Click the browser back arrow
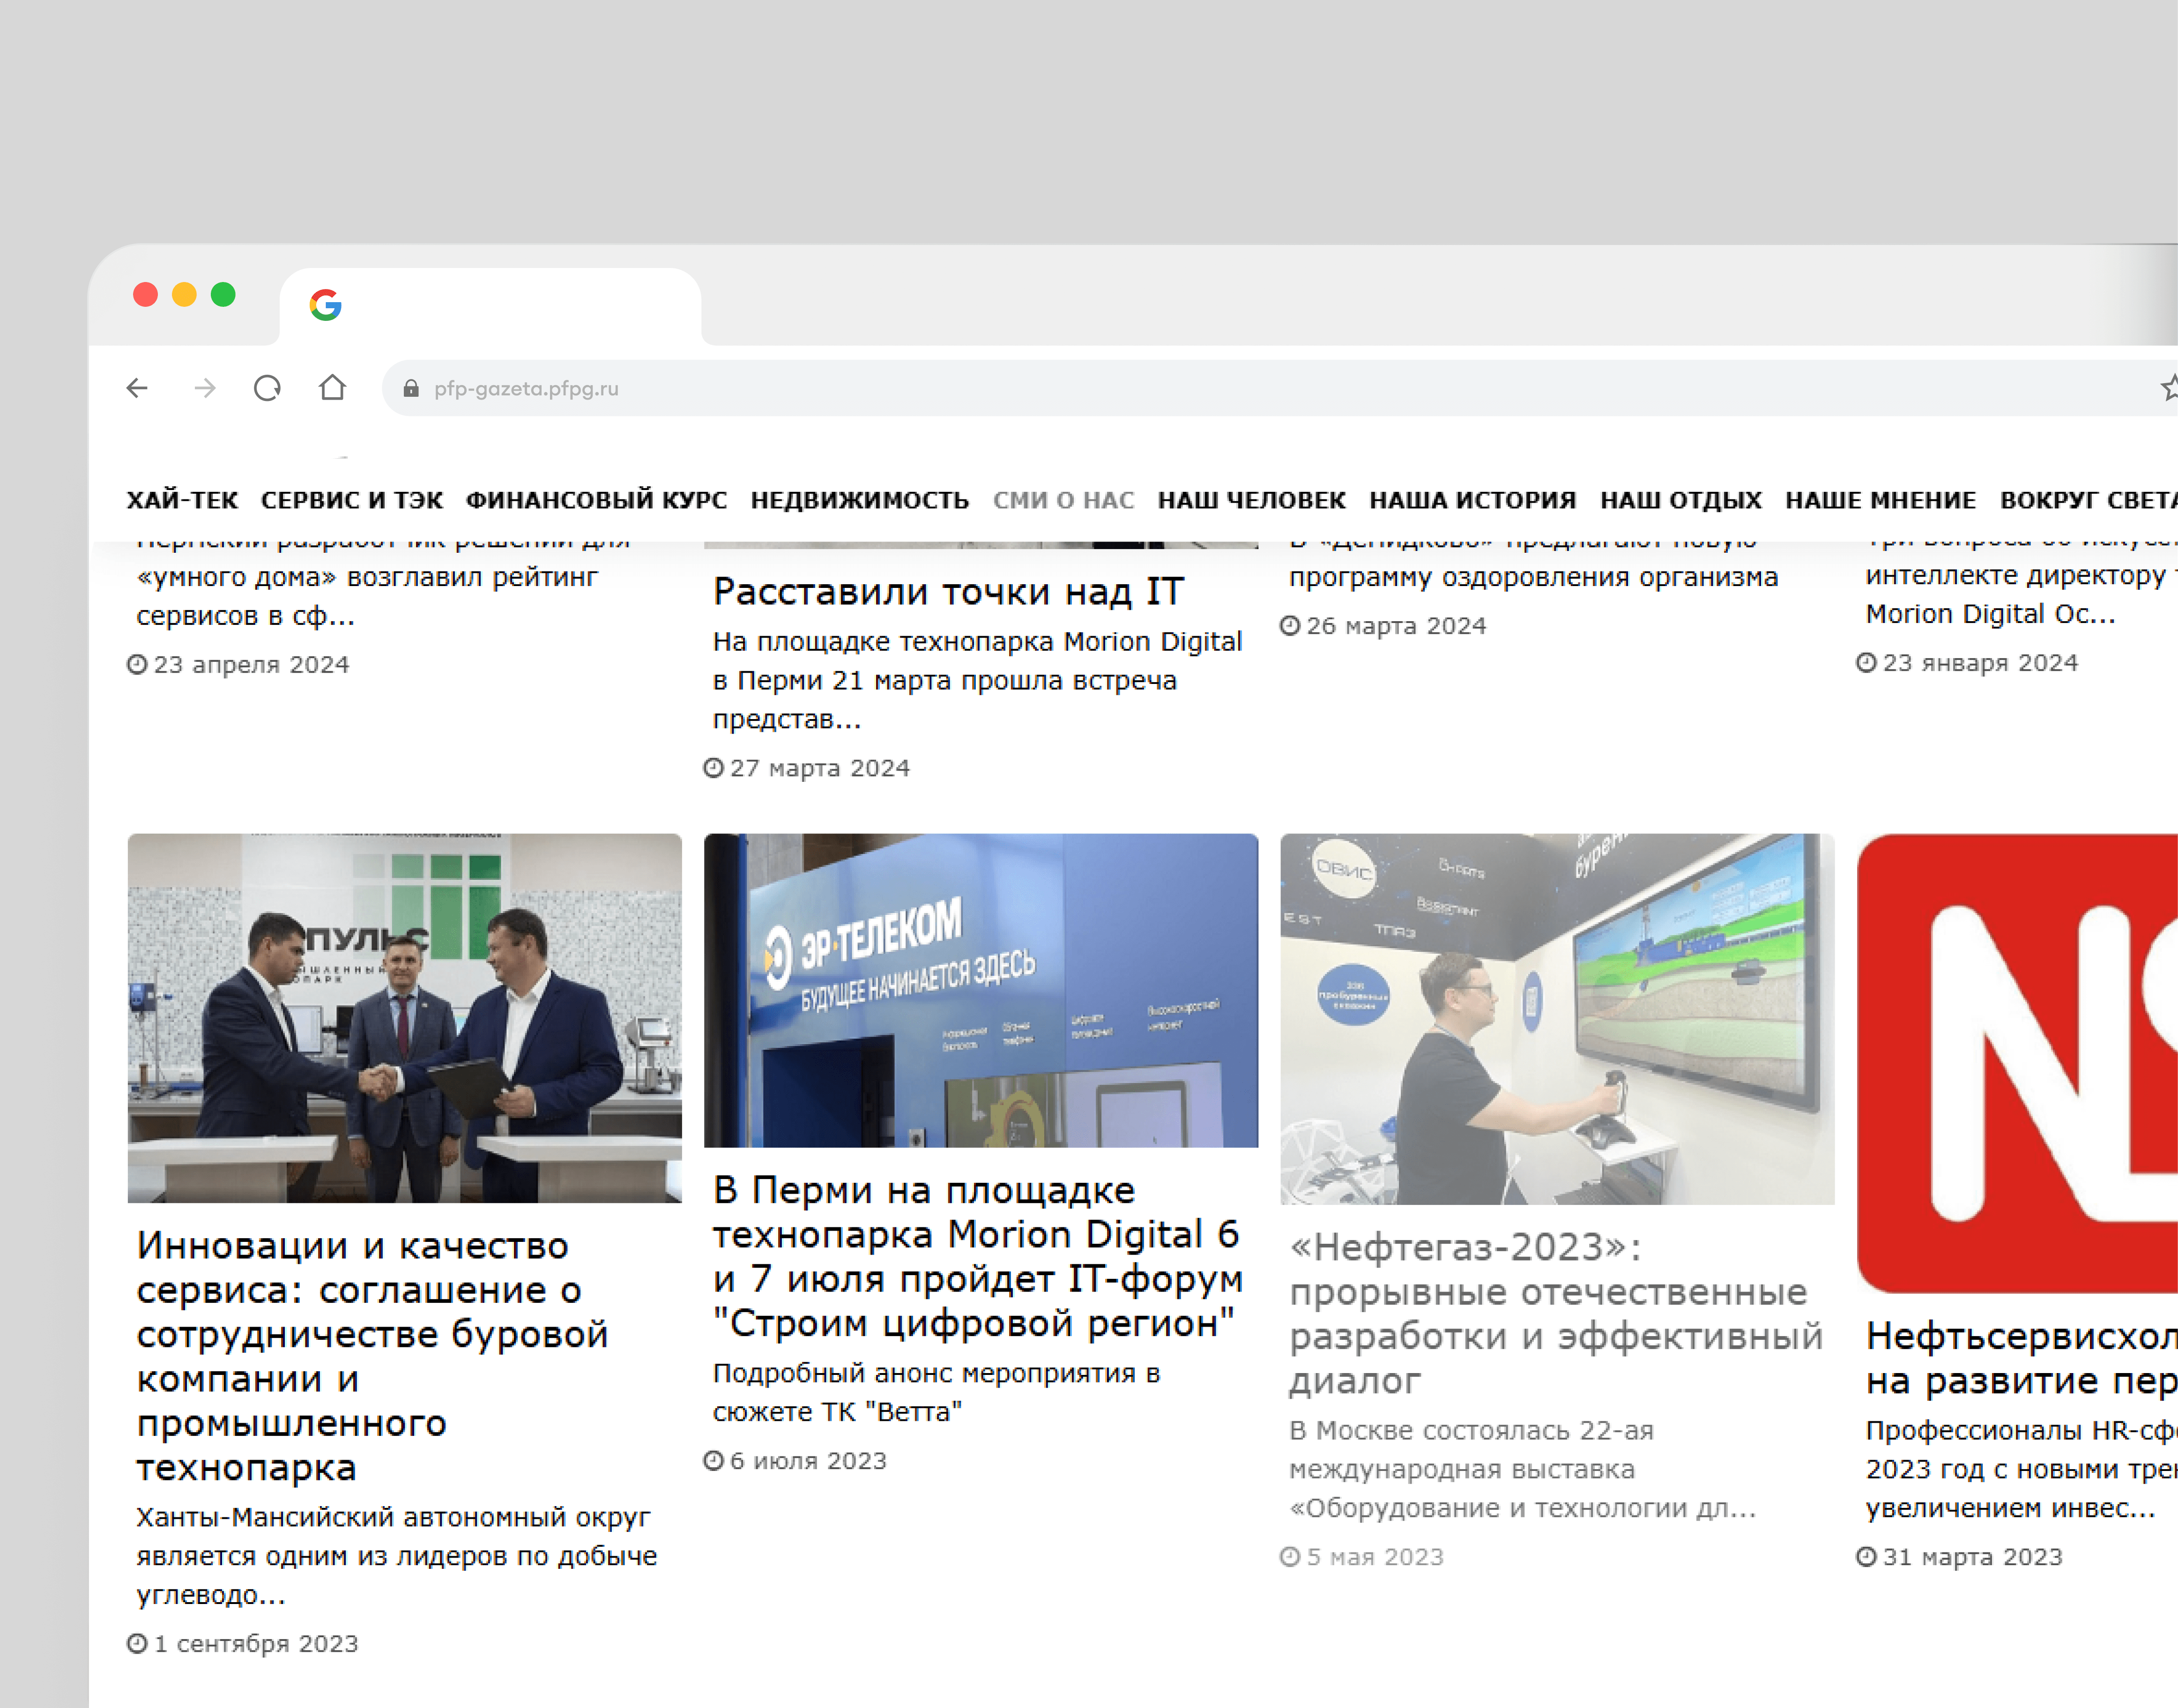This screenshot has width=2178, height=1708. (x=137, y=388)
